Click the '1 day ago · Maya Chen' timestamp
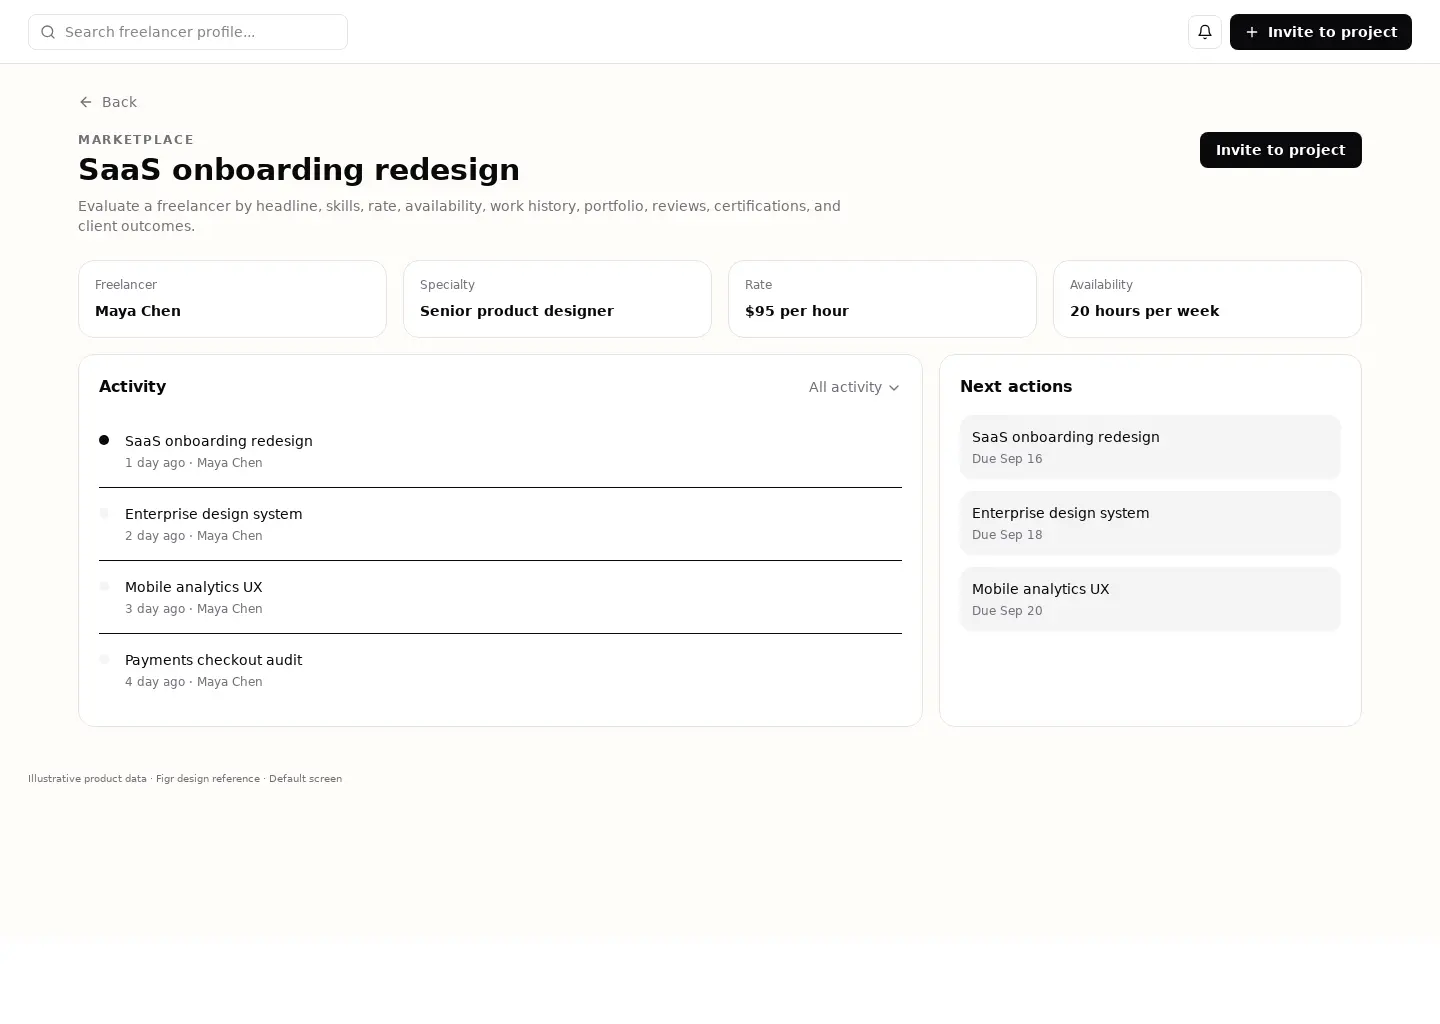This screenshot has width=1440, height=1024. coord(194,463)
